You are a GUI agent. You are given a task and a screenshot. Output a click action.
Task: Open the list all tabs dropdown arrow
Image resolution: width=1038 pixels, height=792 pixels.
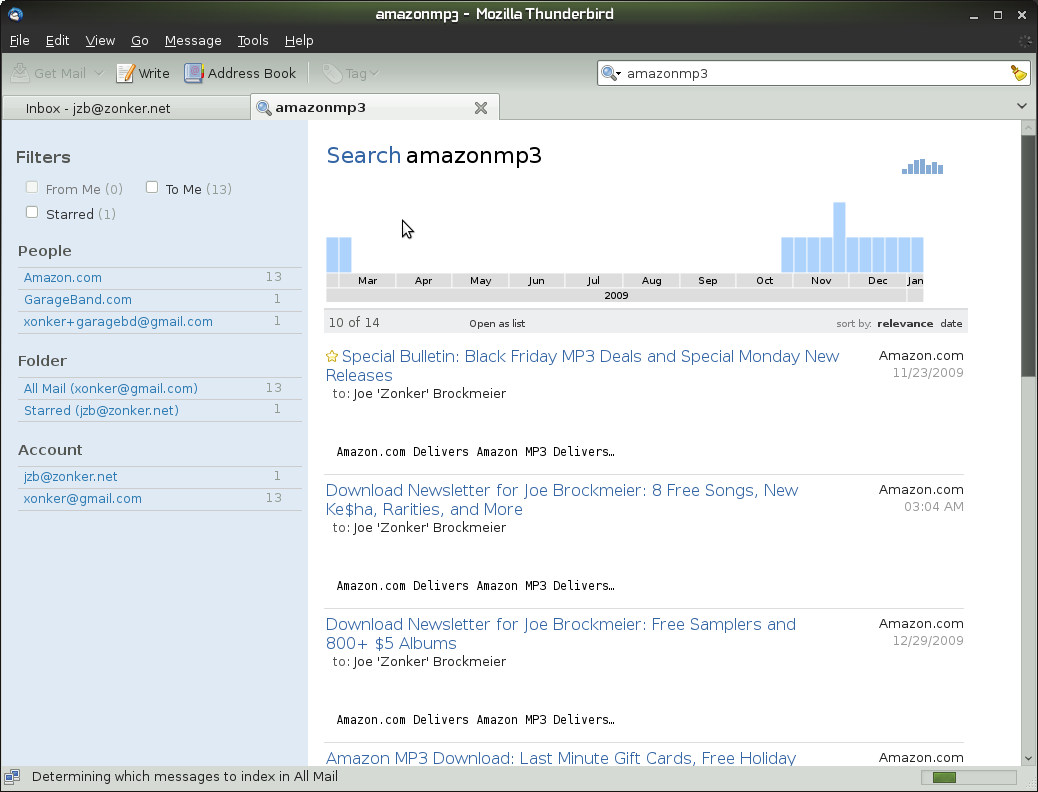point(1021,106)
